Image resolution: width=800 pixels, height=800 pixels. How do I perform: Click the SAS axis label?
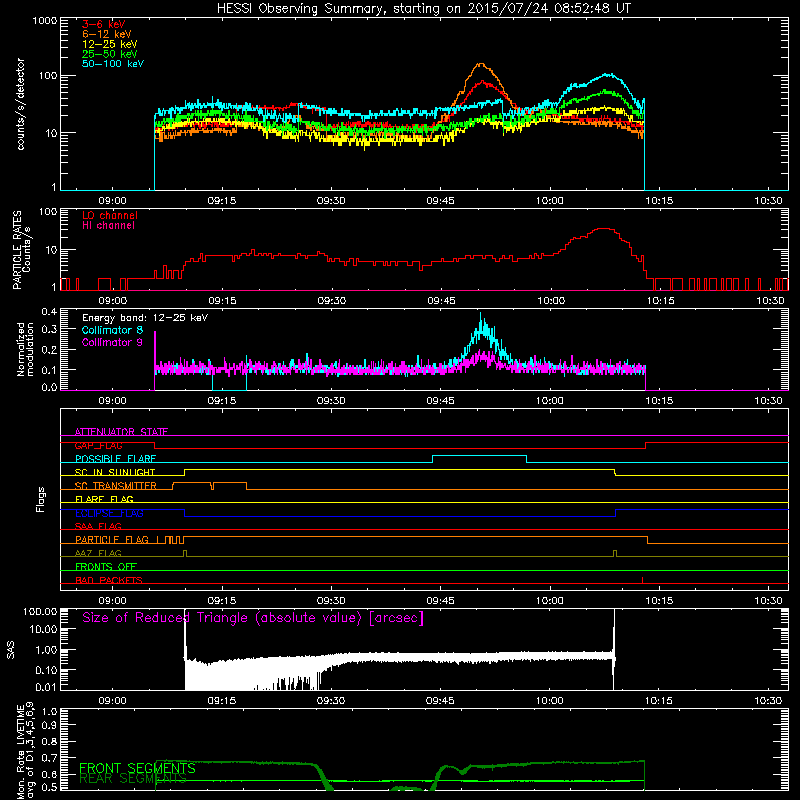pos(11,650)
